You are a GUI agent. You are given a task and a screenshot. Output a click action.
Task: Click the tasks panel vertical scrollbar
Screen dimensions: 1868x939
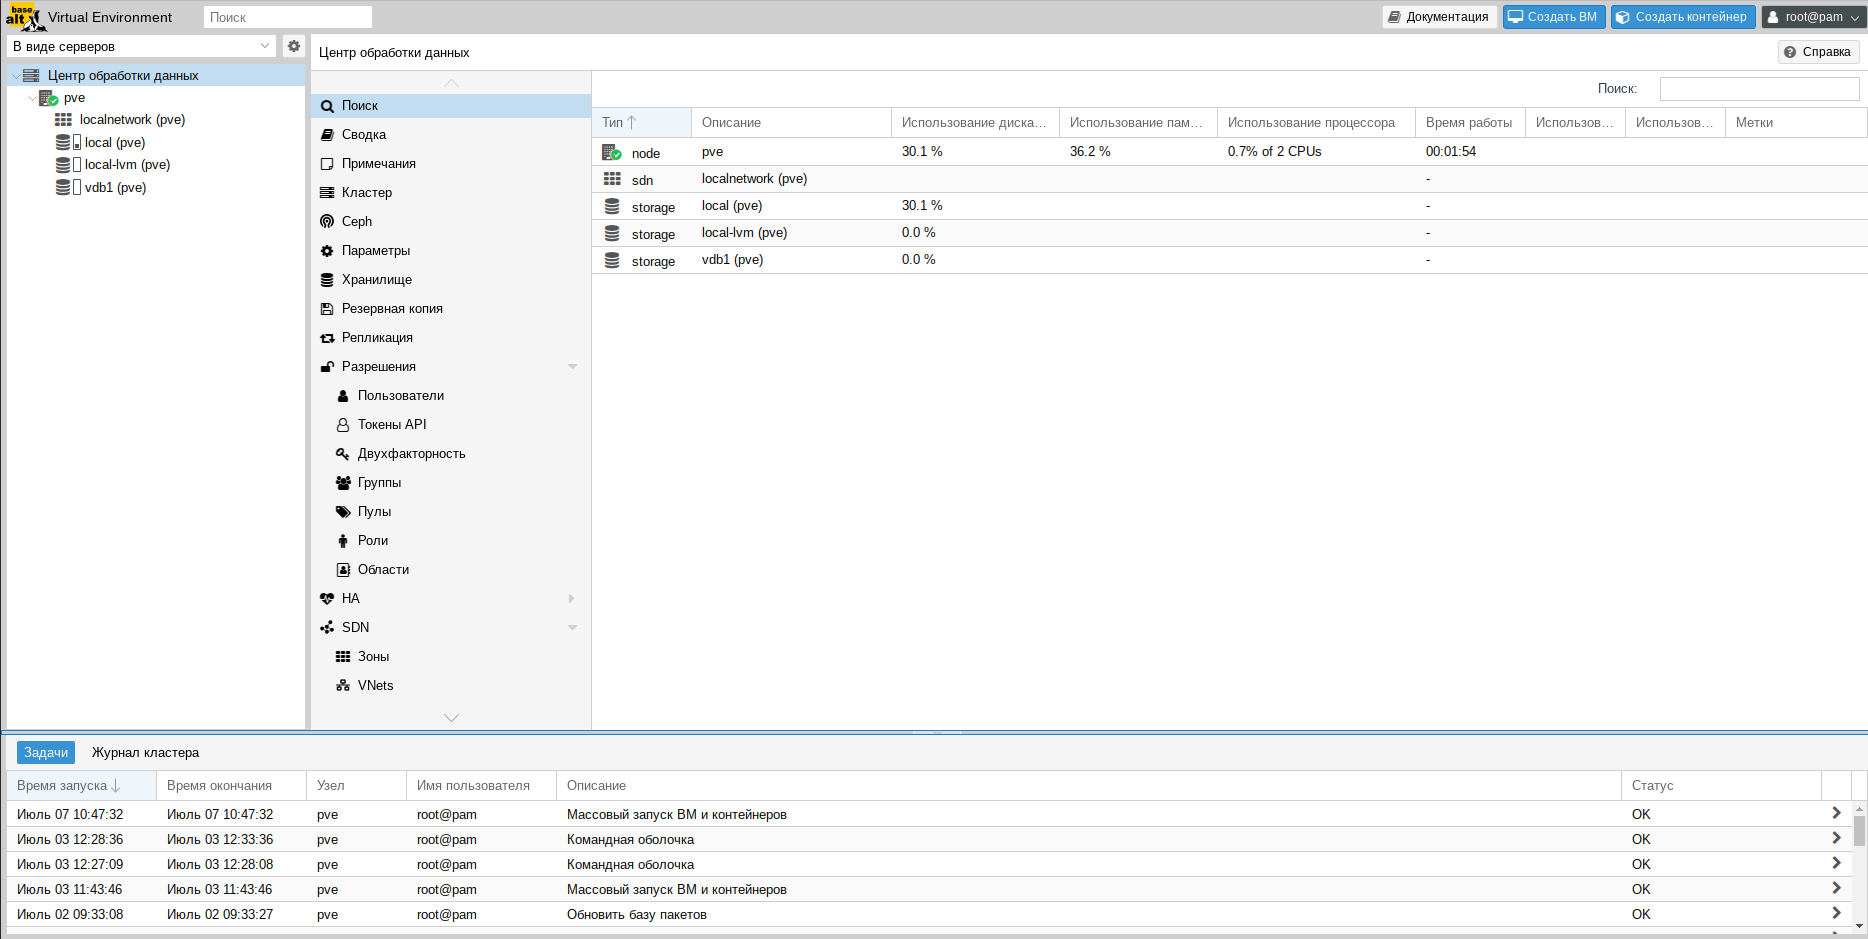pyautogui.click(x=1859, y=830)
